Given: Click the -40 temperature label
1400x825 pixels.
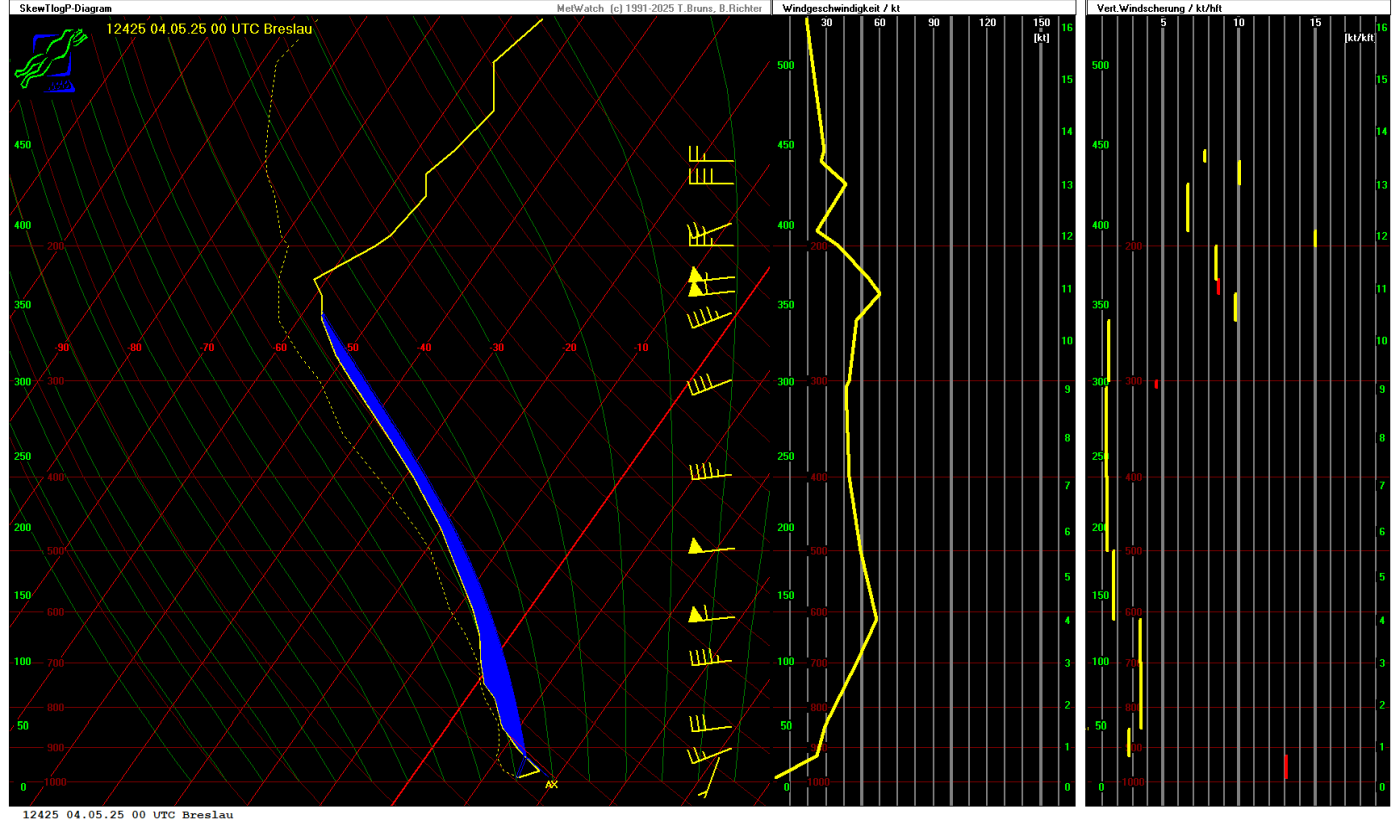Looking at the screenshot, I should tap(424, 348).
